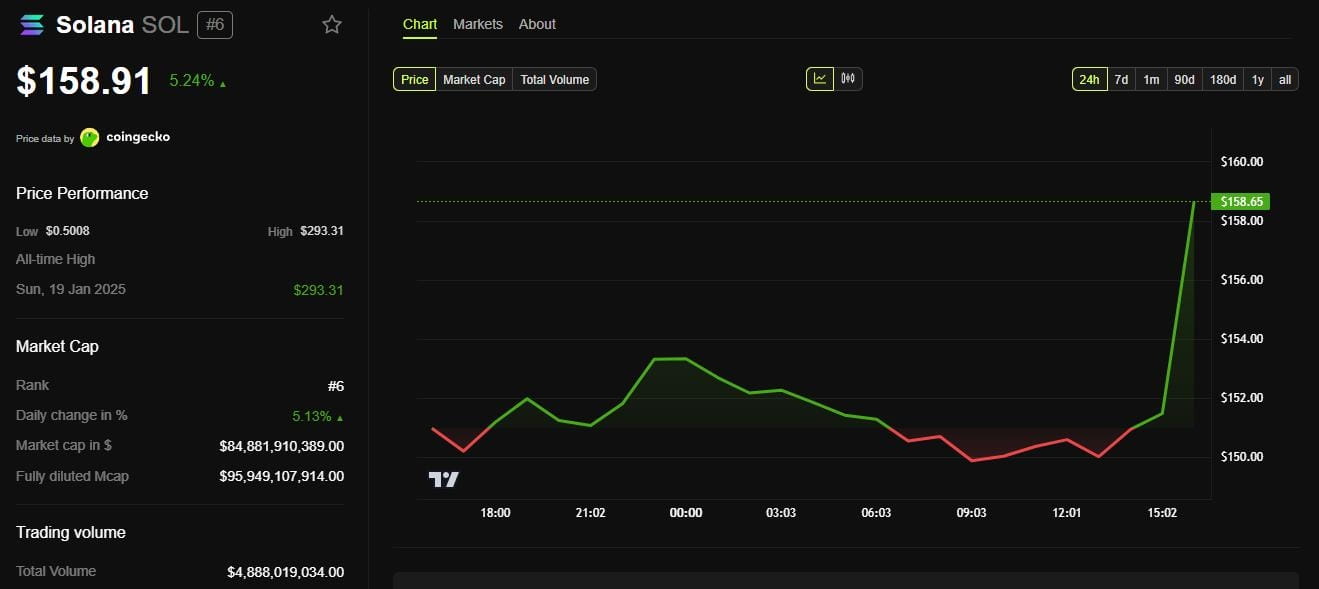Switch to candlestick chart view icon
The height and width of the screenshot is (589, 1319).
[x=848, y=79]
